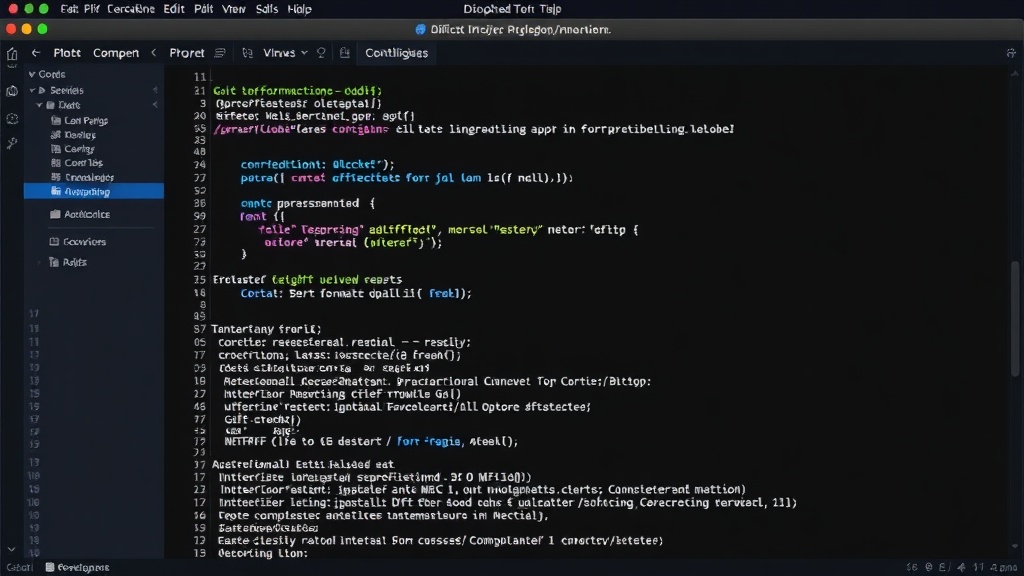Image resolution: width=1024 pixels, height=576 pixels.
Task: Click the Virws toolbar label
Action: [x=279, y=53]
